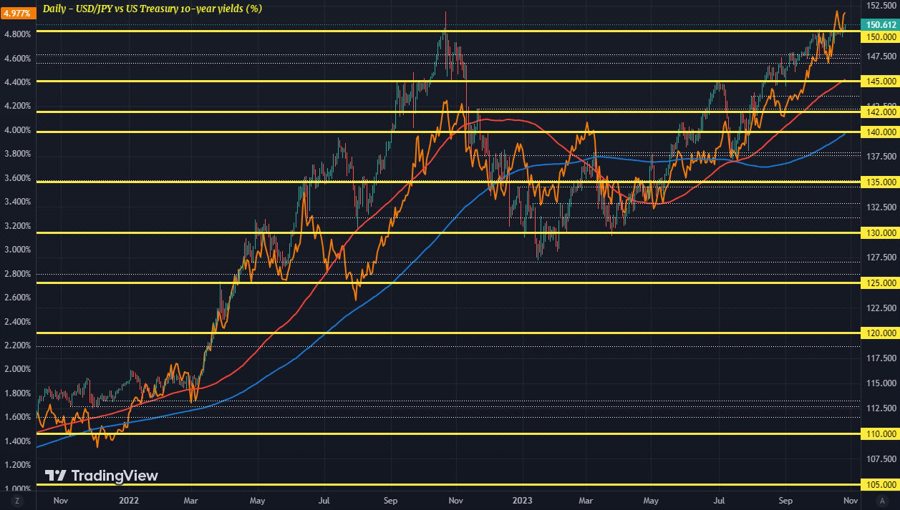Select the 120.000 yellow price level label
Screen dimensions: 900x510
pos(880,333)
